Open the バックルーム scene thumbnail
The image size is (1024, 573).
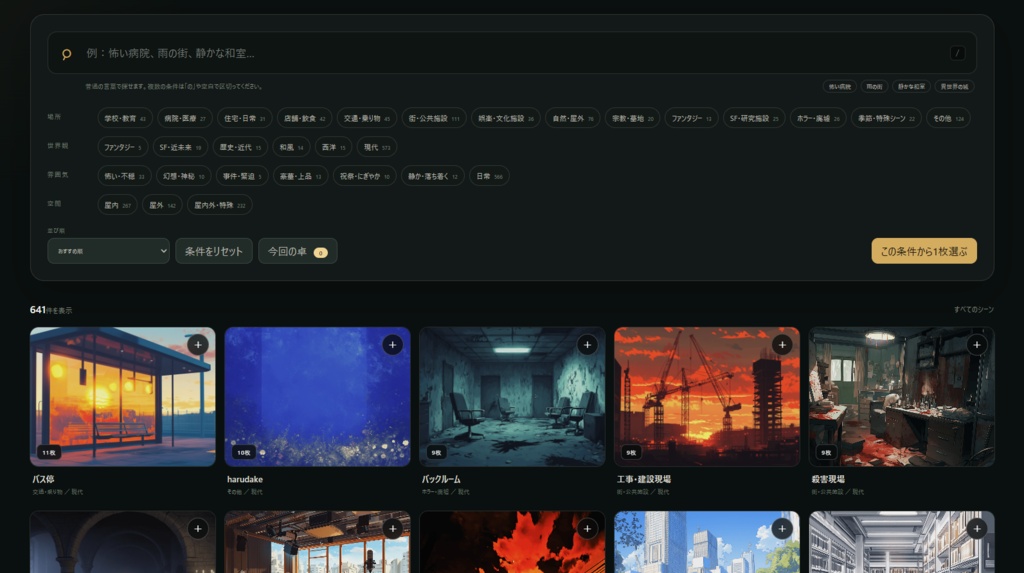512,397
